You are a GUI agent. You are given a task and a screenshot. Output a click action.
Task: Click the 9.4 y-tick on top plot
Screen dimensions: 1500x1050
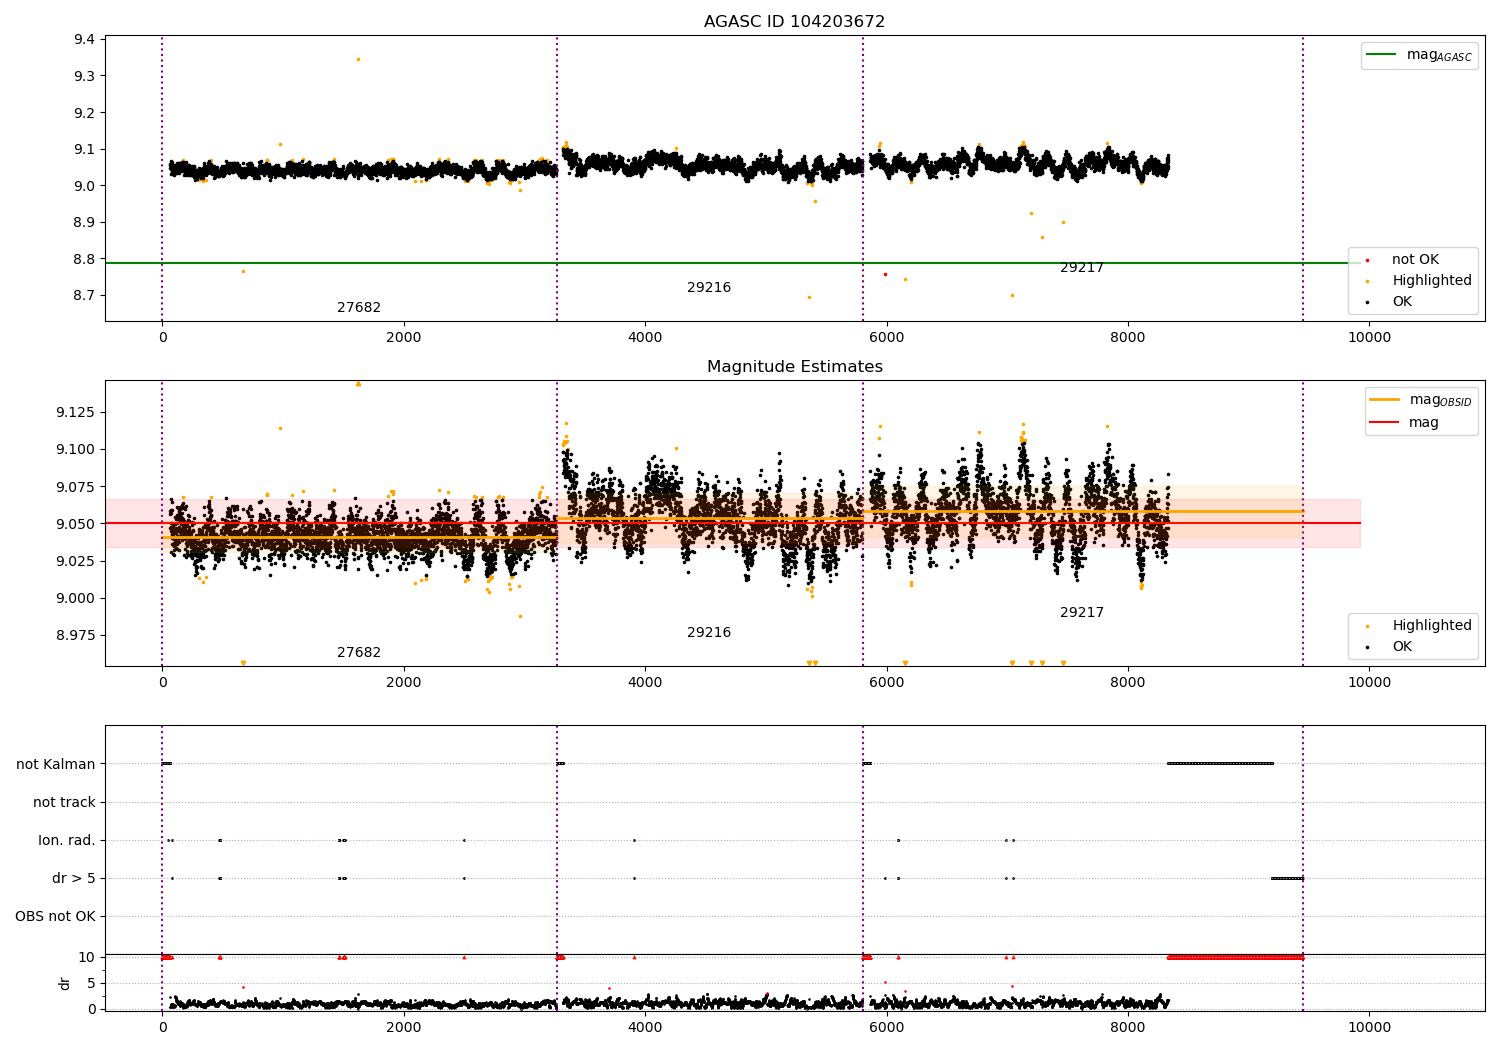84,40
